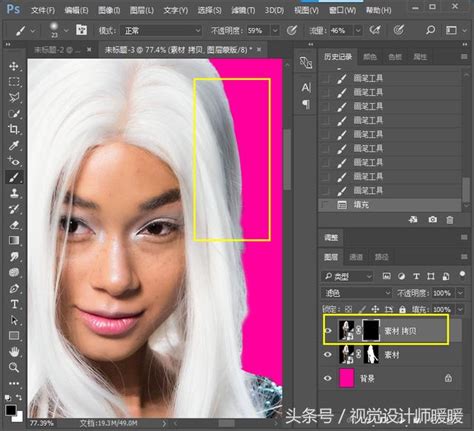
Task: Select the Crop tool
Action: click(x=14, y=129)
